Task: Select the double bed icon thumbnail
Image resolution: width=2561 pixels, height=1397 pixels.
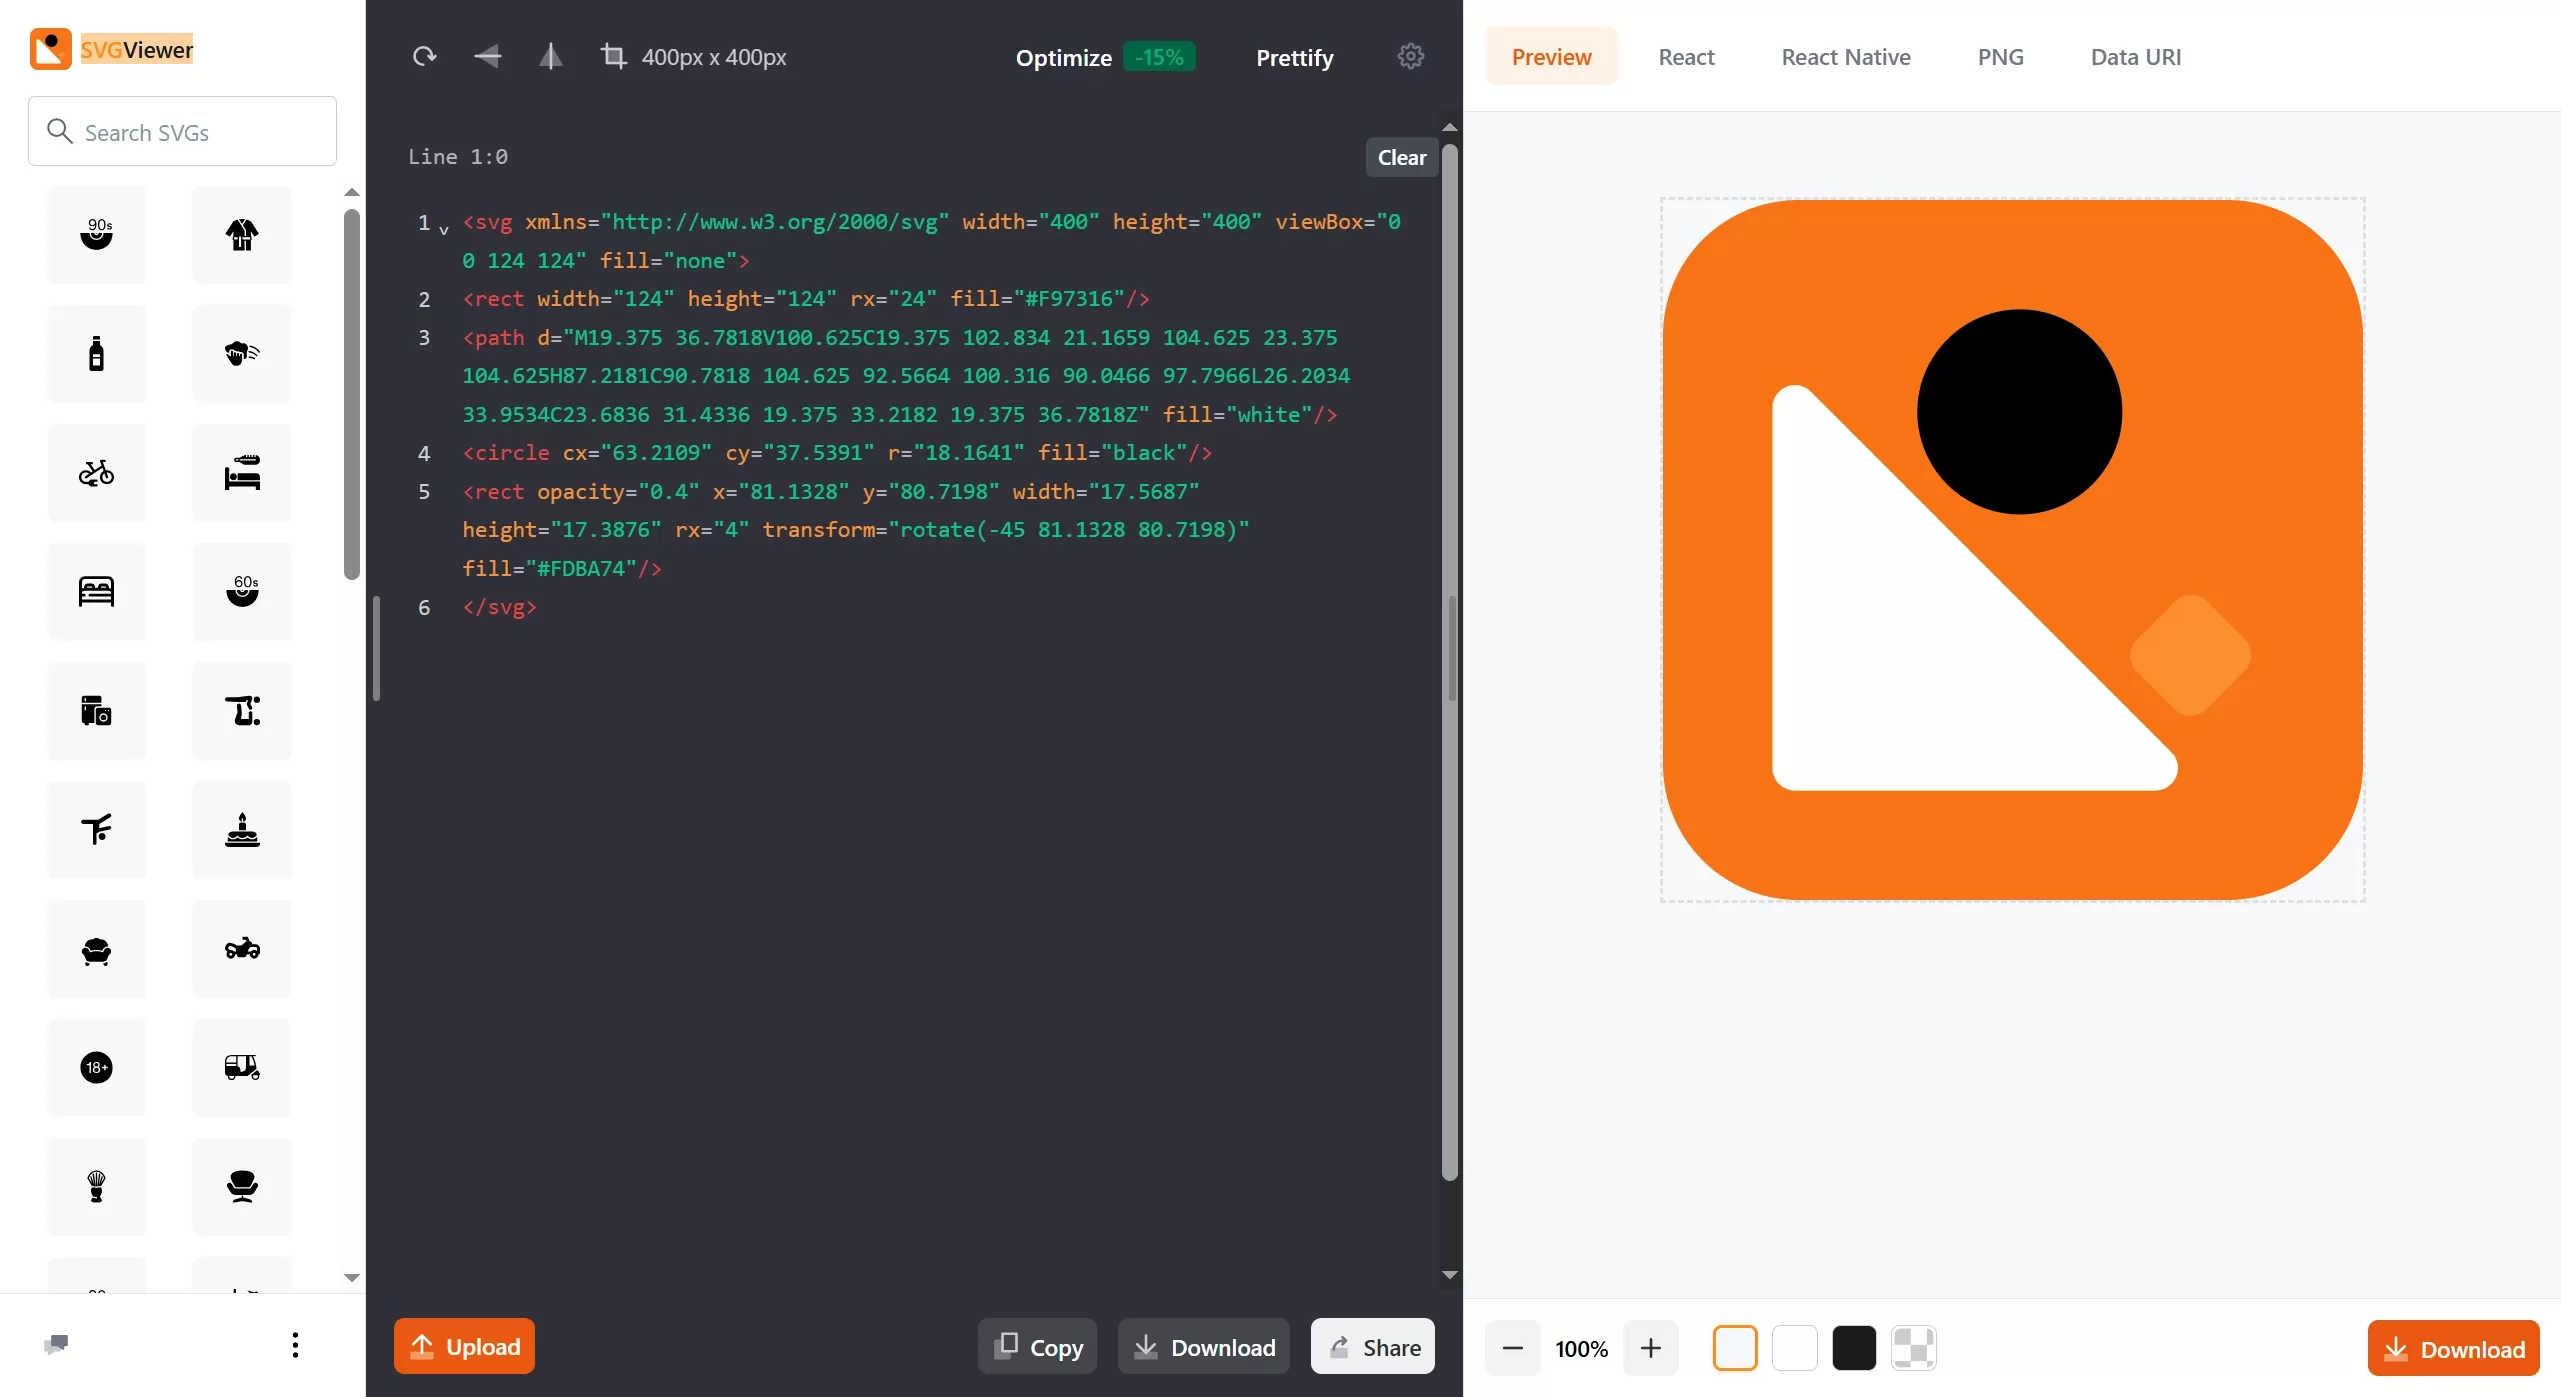Action: point(97,592)
